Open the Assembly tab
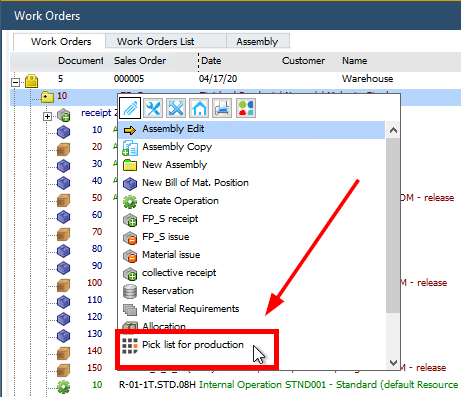Screen dimensions: 461x397 point(257,41)
